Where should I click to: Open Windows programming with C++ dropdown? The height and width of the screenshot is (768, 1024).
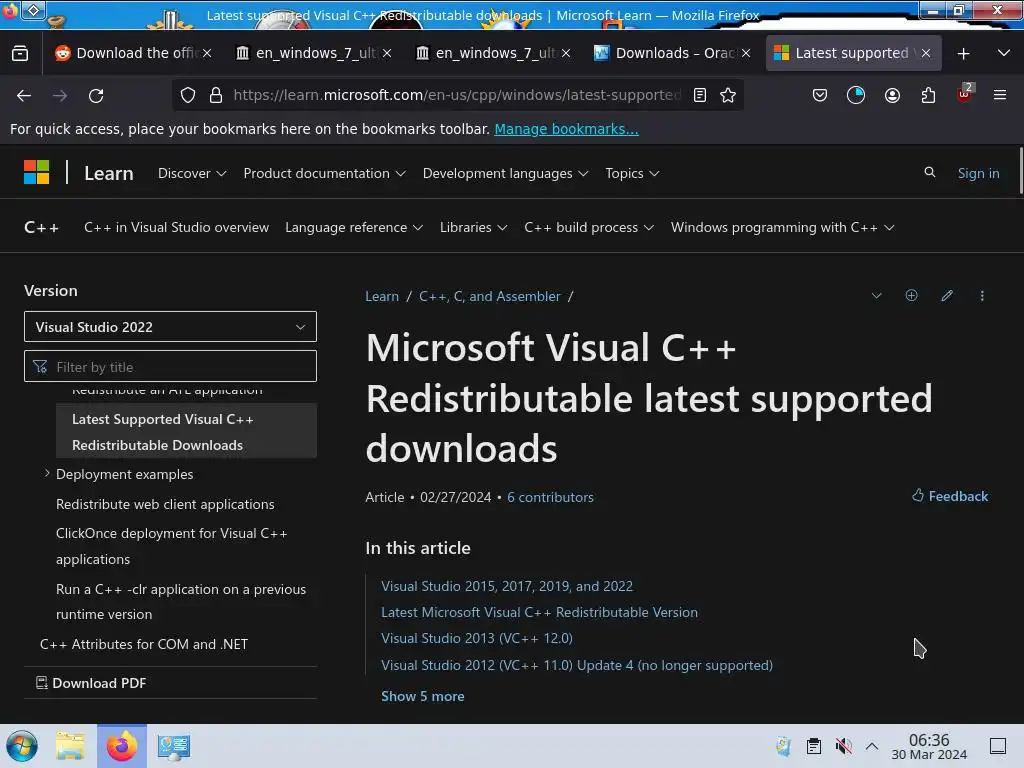(x=782, y=227)
